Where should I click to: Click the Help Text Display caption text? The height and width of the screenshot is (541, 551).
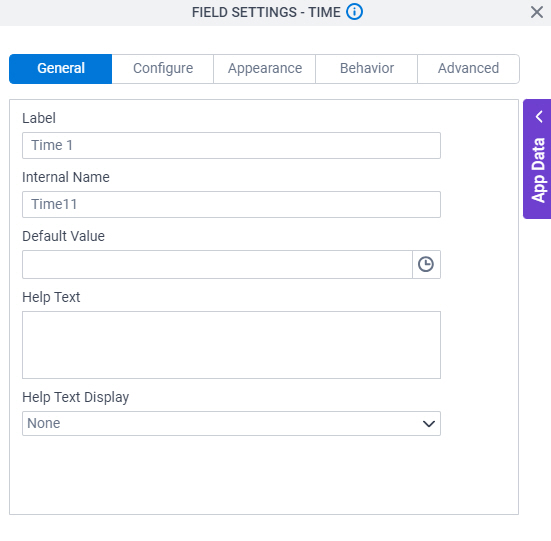(x=76, y=397)
